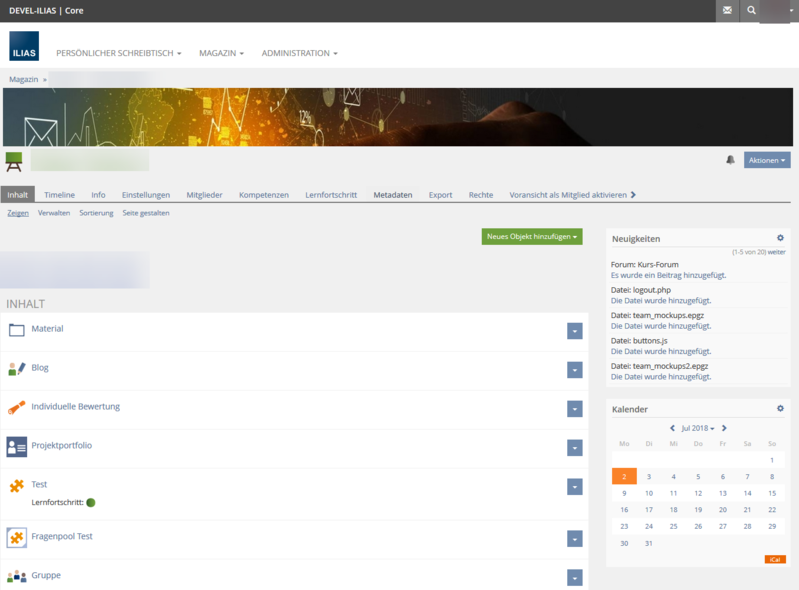
Task: Click the search magnifier icon
Action: [x=751, y=11]
